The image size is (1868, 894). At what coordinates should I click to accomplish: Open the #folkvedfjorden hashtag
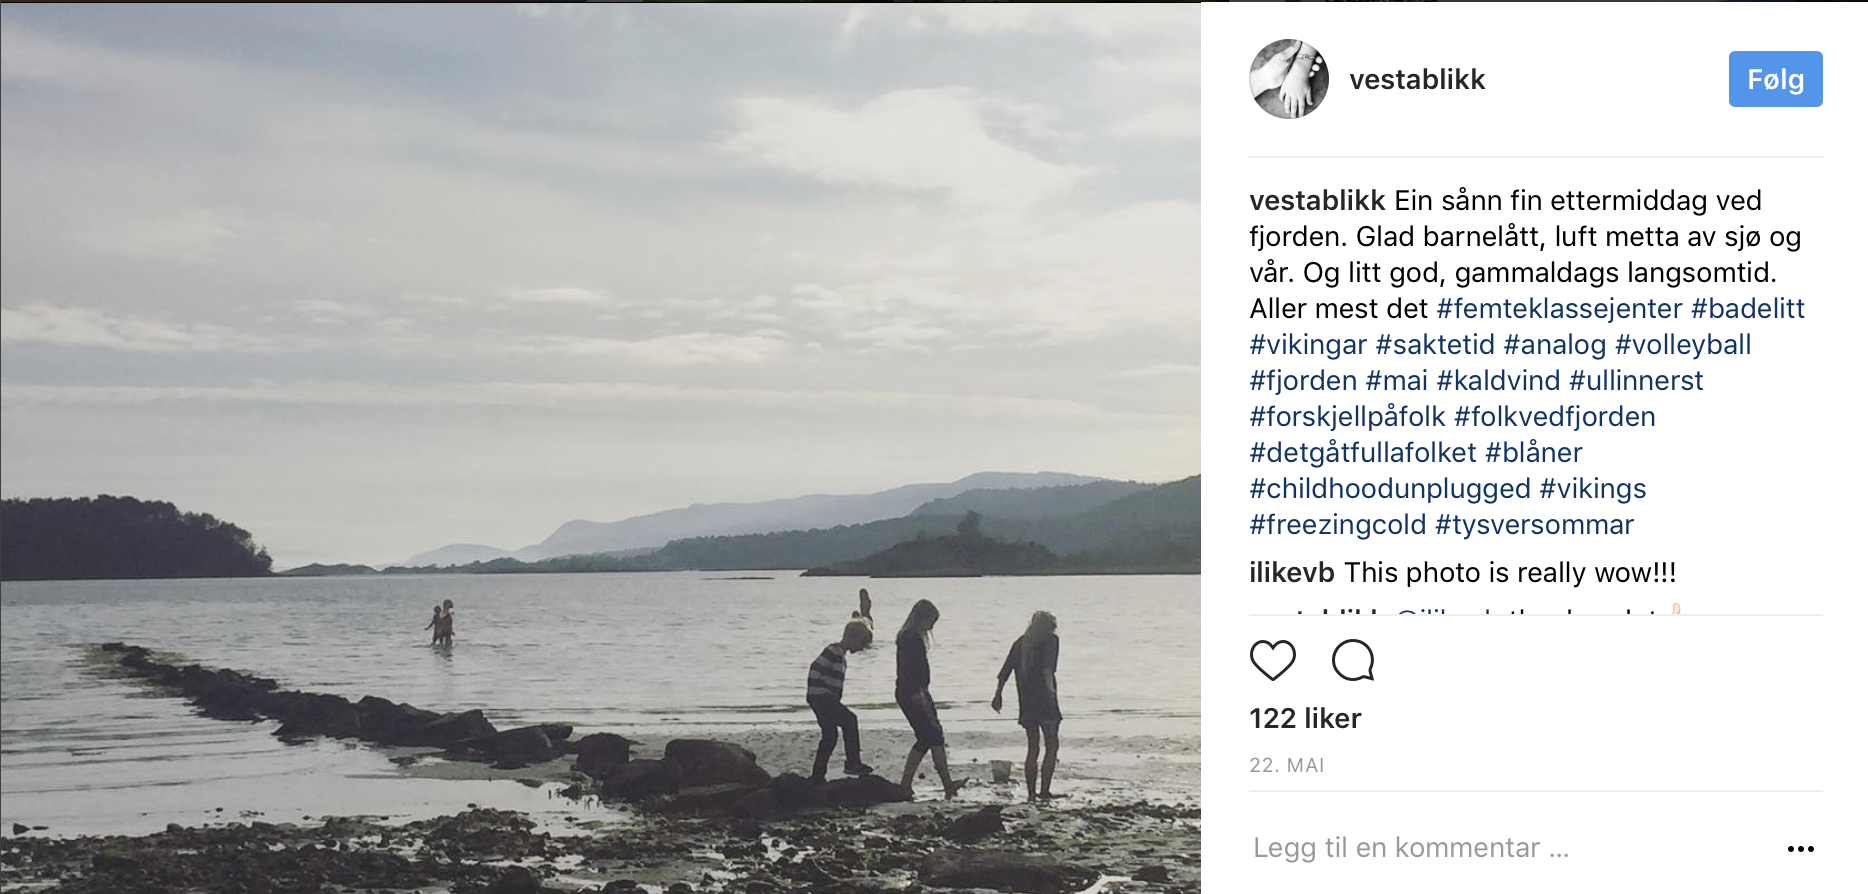1554,417
